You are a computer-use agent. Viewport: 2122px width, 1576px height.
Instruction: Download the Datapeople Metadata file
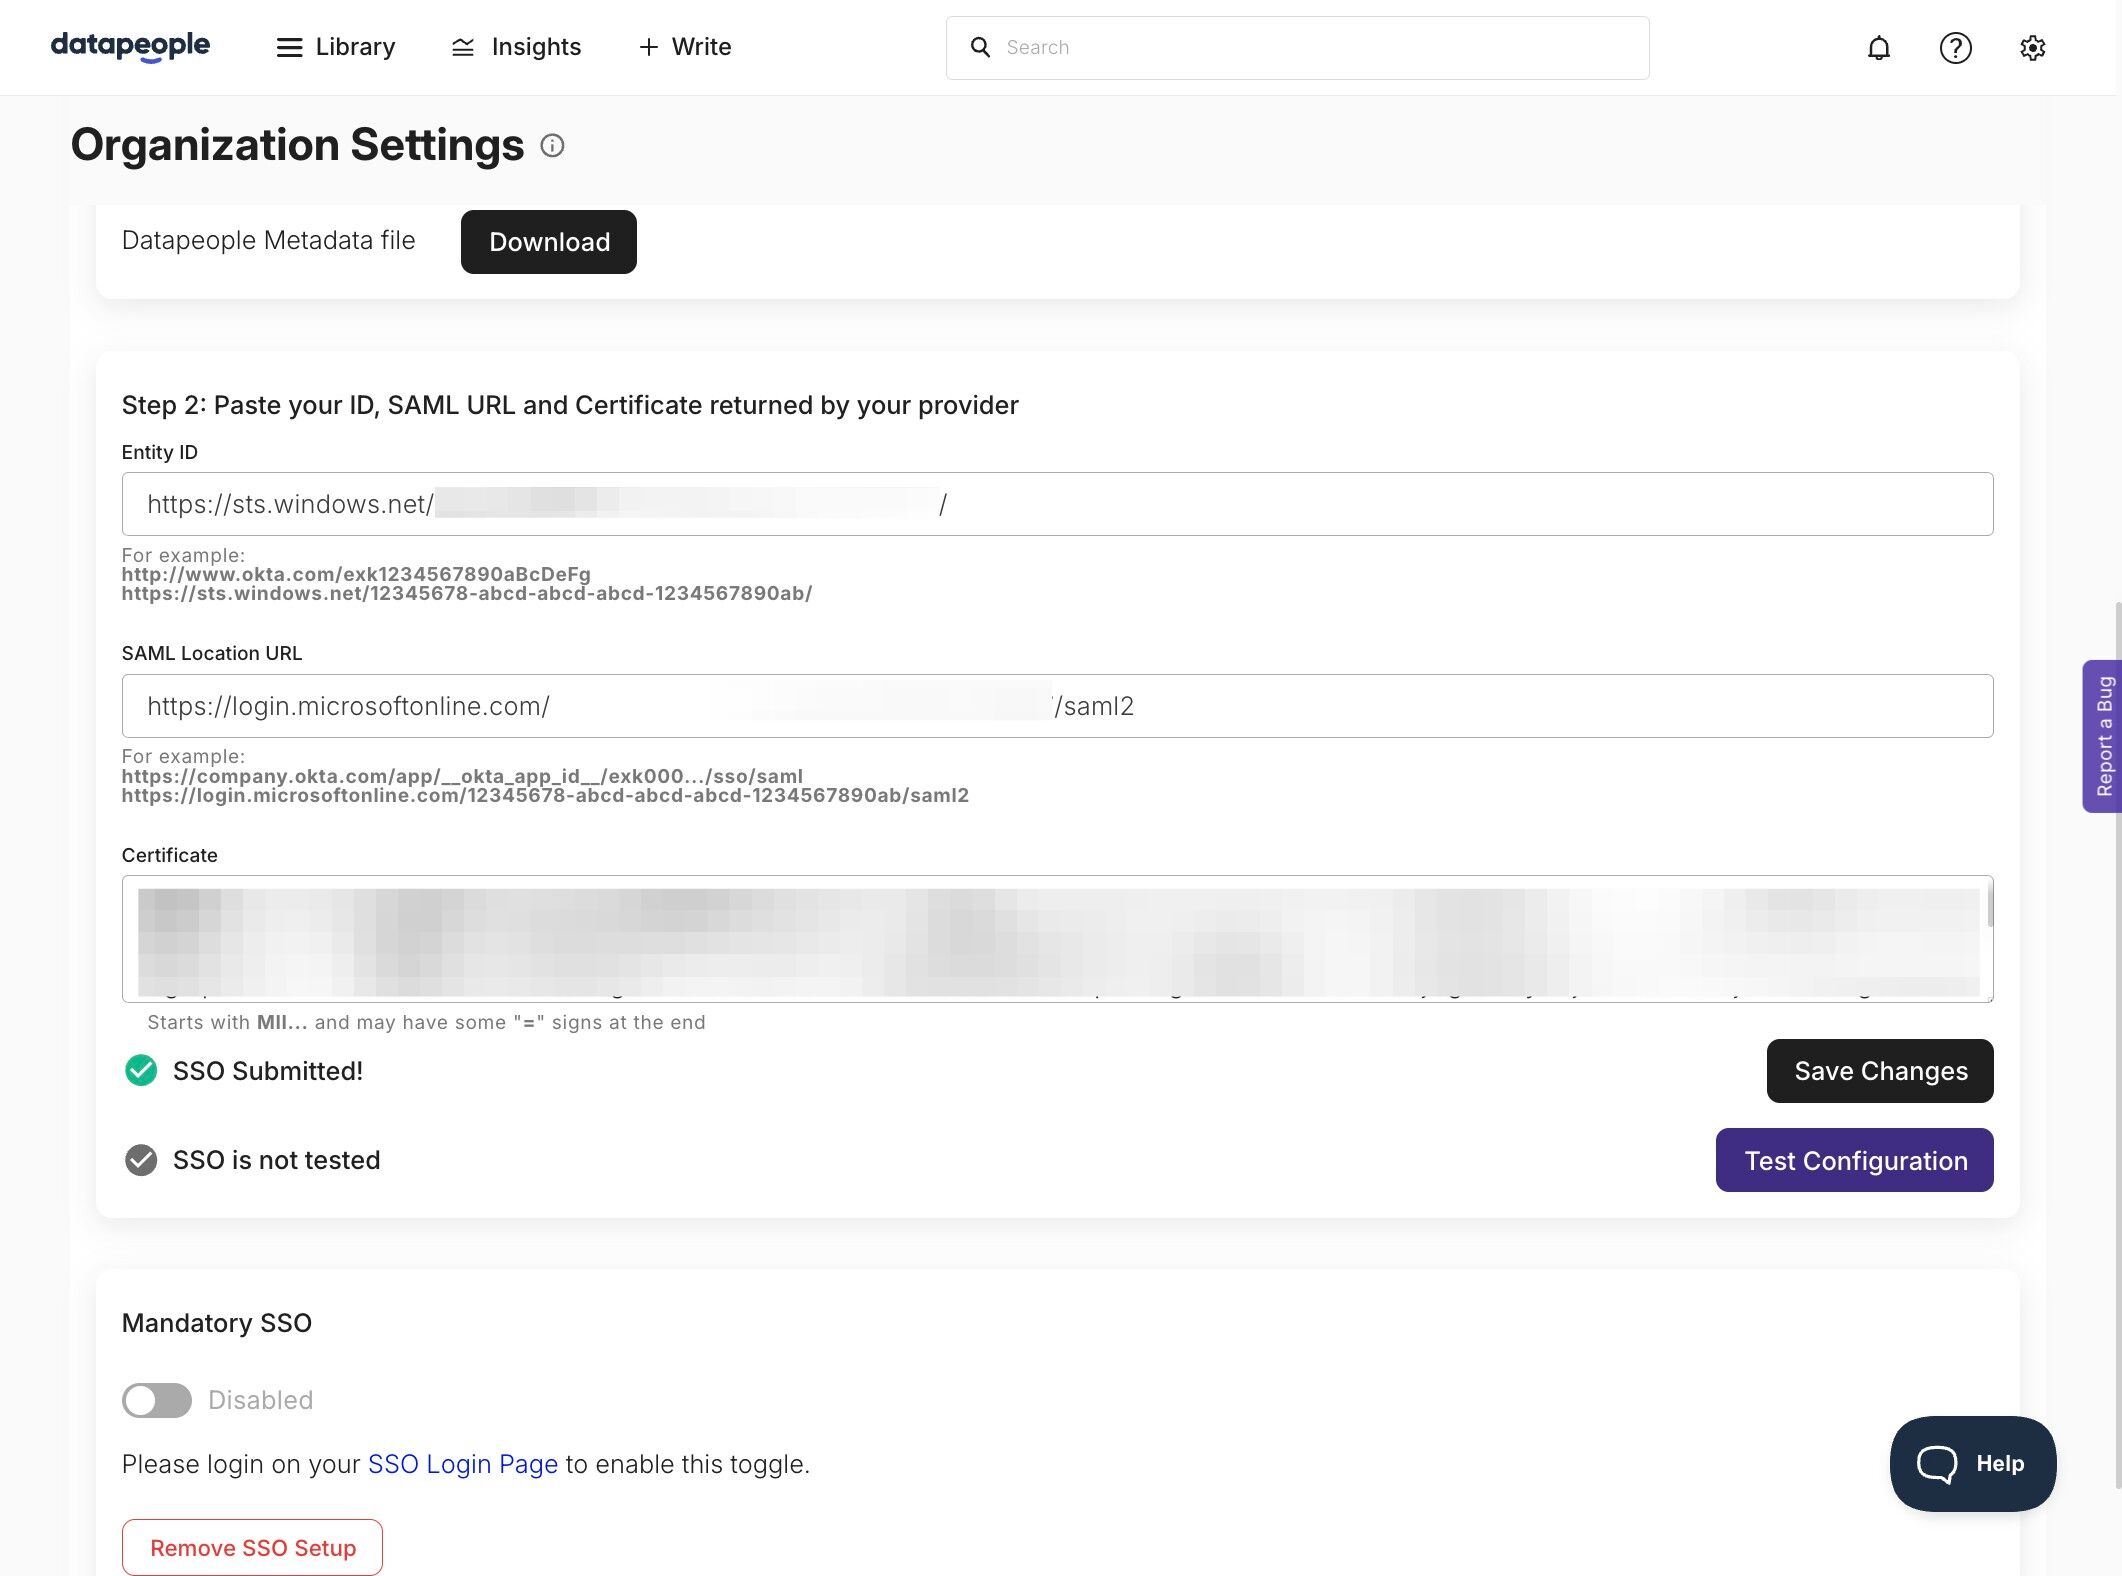pos(548,242)
